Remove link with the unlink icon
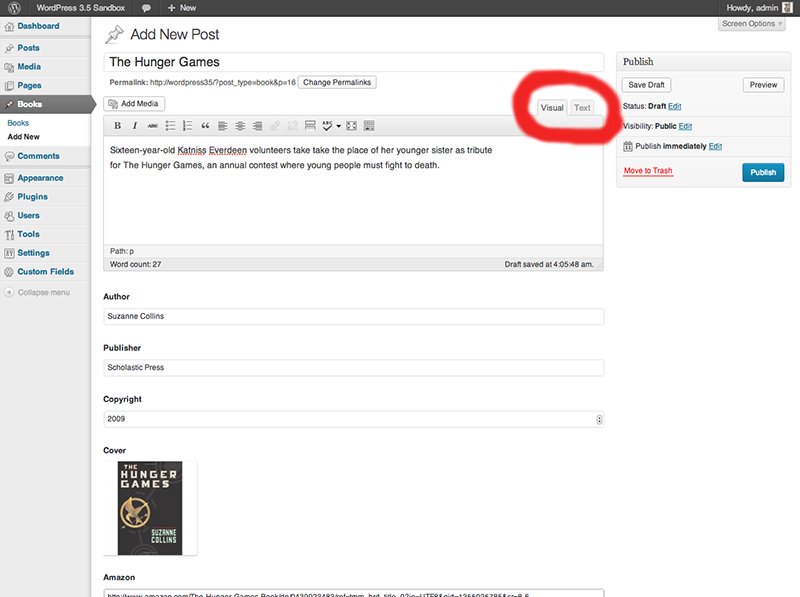The height and width of the screenshot is (597, 800). pos(292,126)
